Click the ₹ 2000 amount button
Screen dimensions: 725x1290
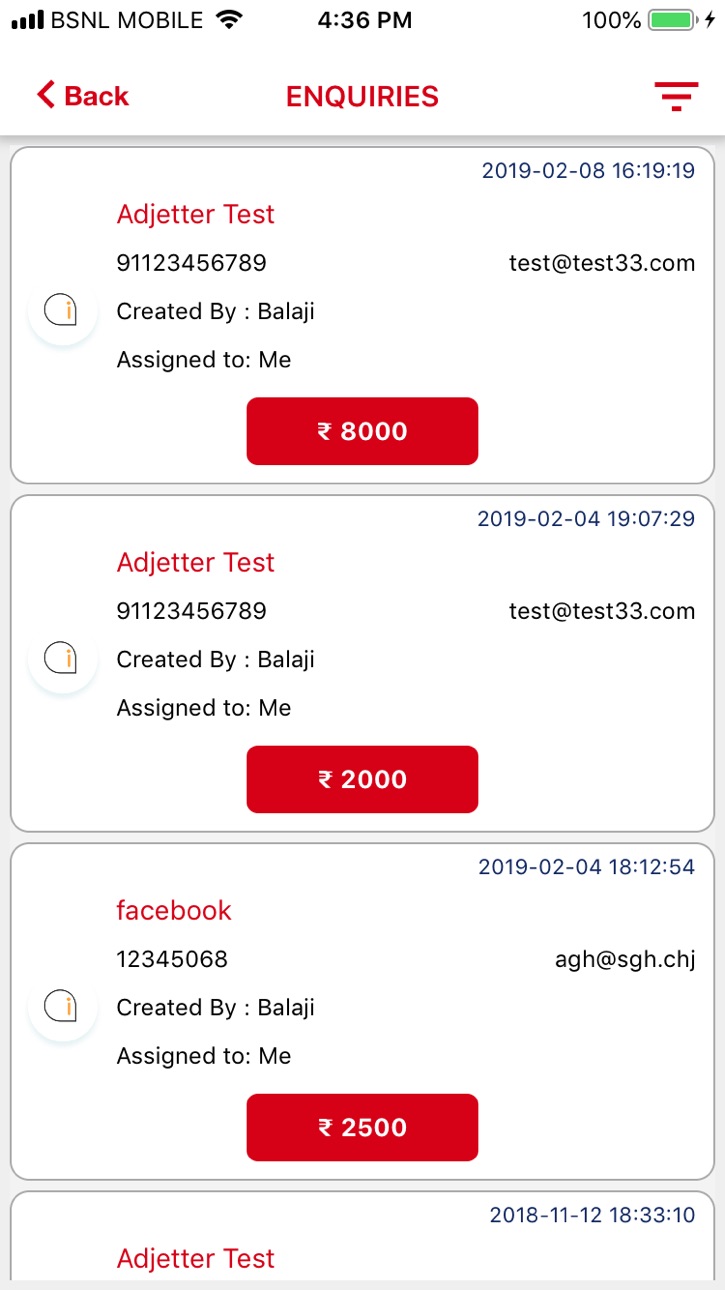[x=362, y=779]
